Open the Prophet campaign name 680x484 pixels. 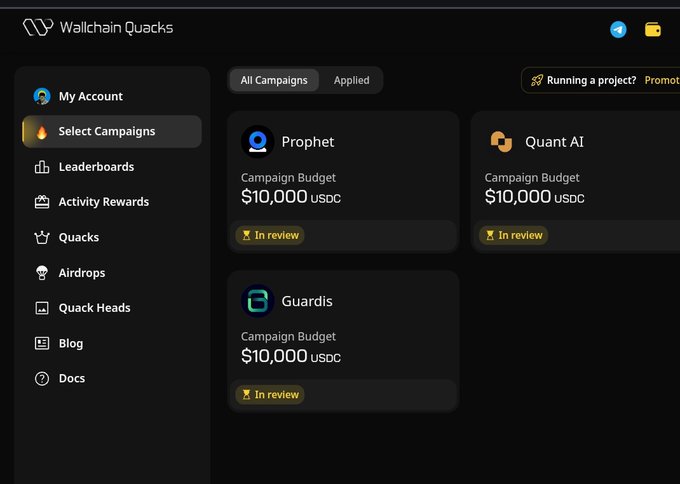click(308, 142)
